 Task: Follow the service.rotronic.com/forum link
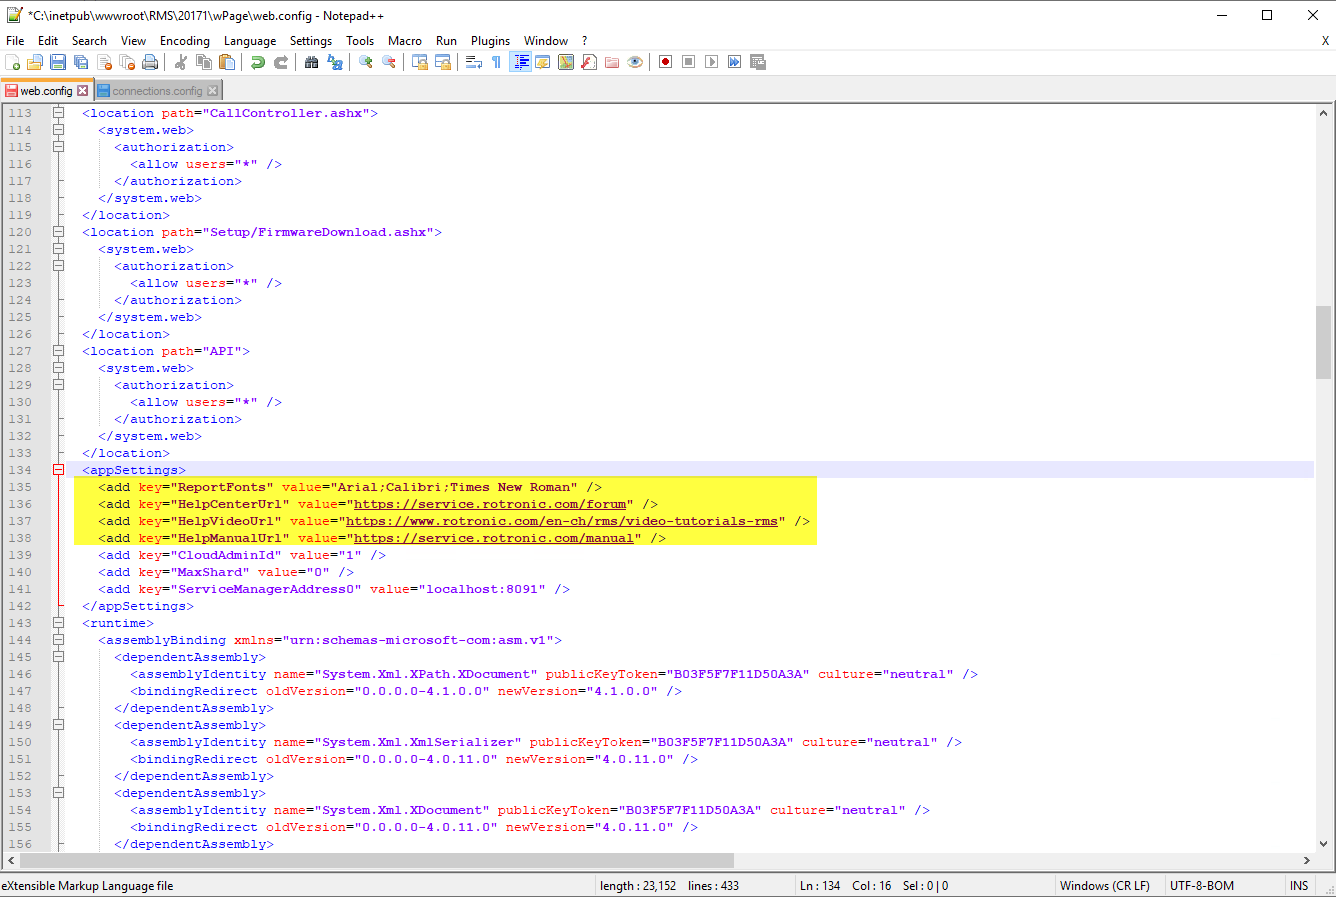pos(490,504)
